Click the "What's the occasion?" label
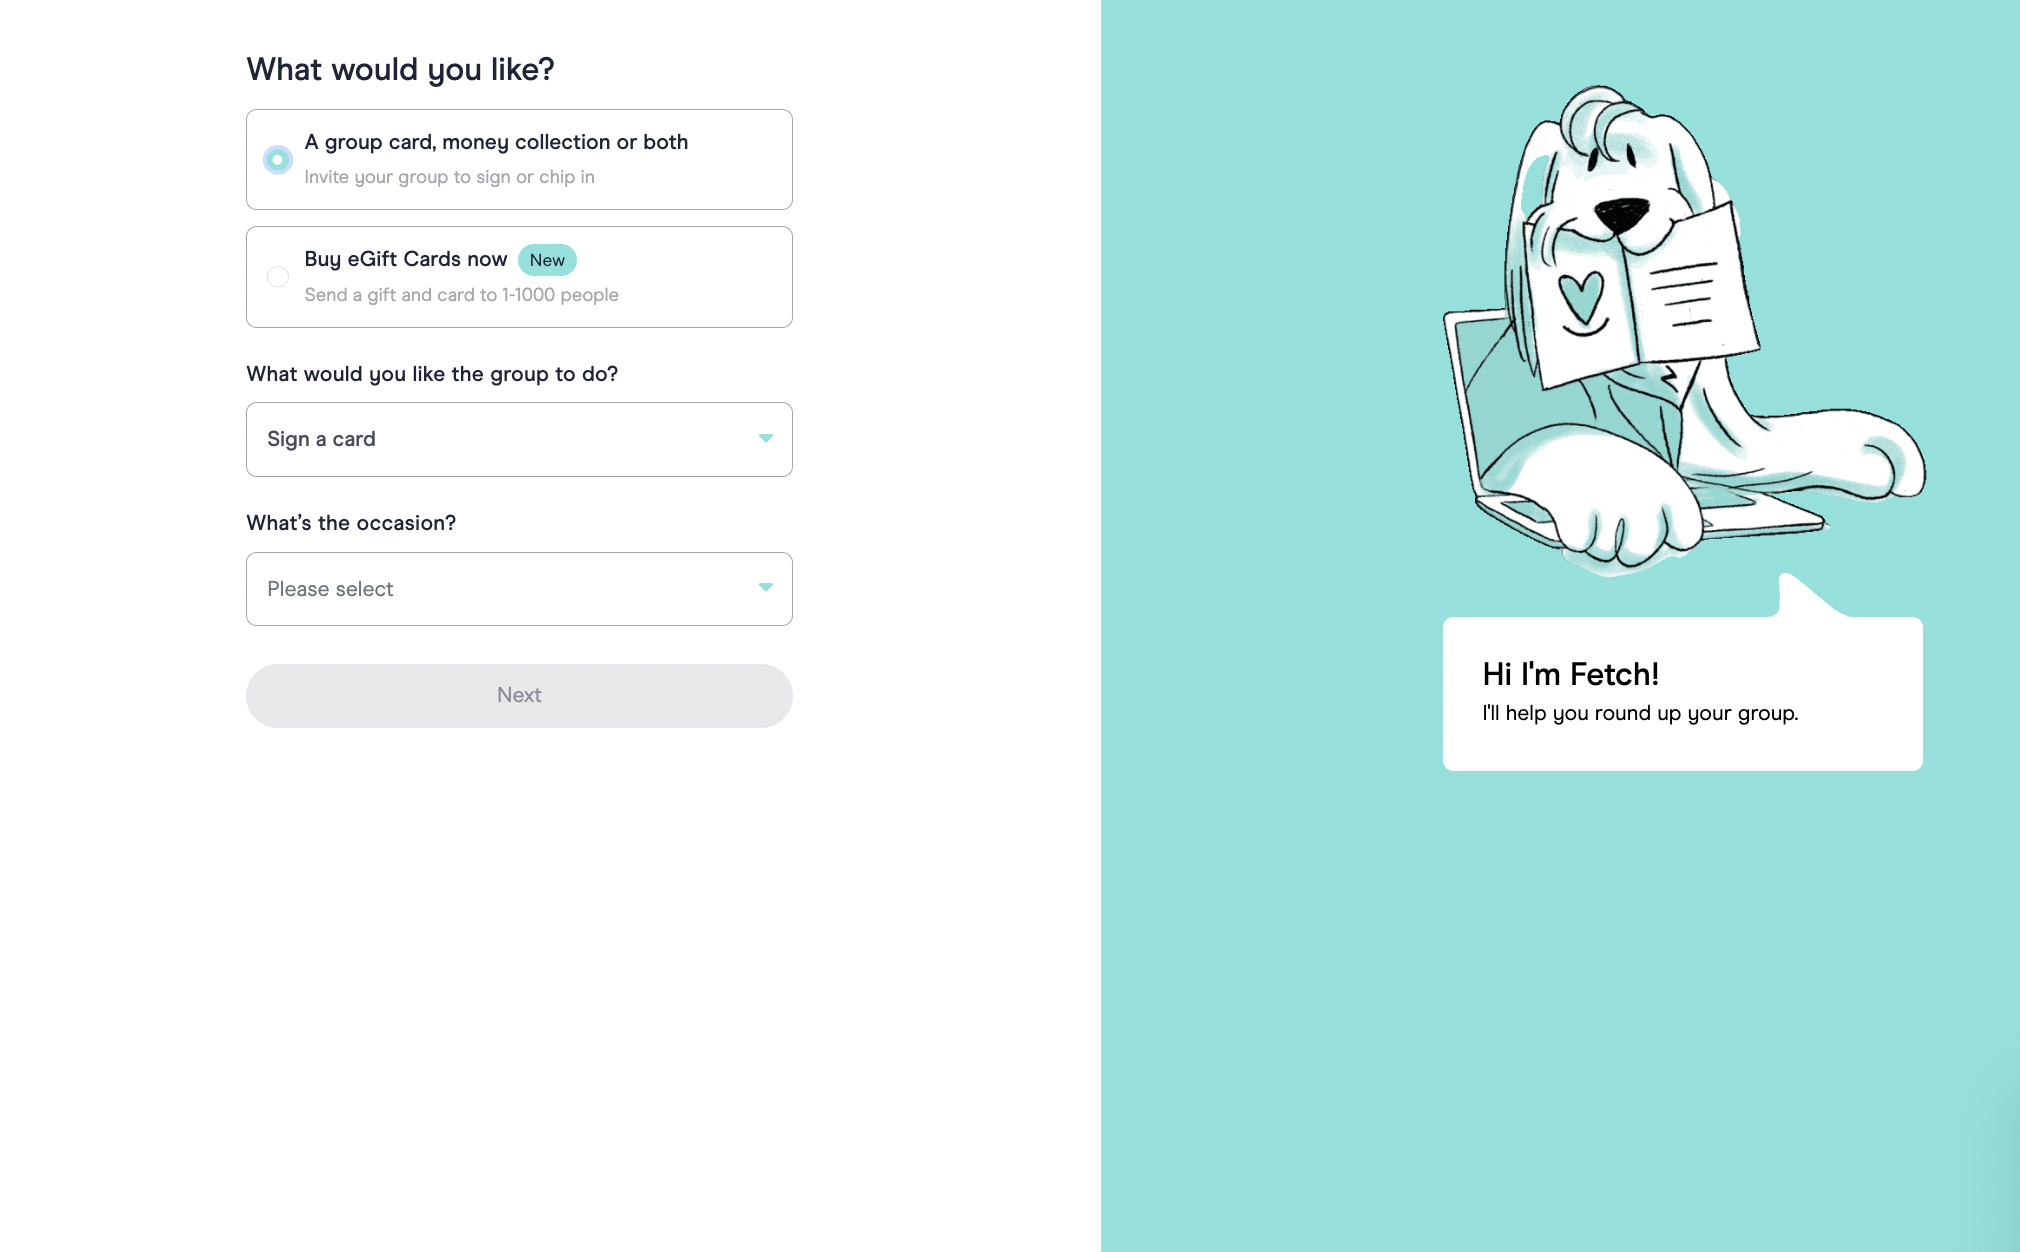The image size is (2020, 1252). (351, 523)
